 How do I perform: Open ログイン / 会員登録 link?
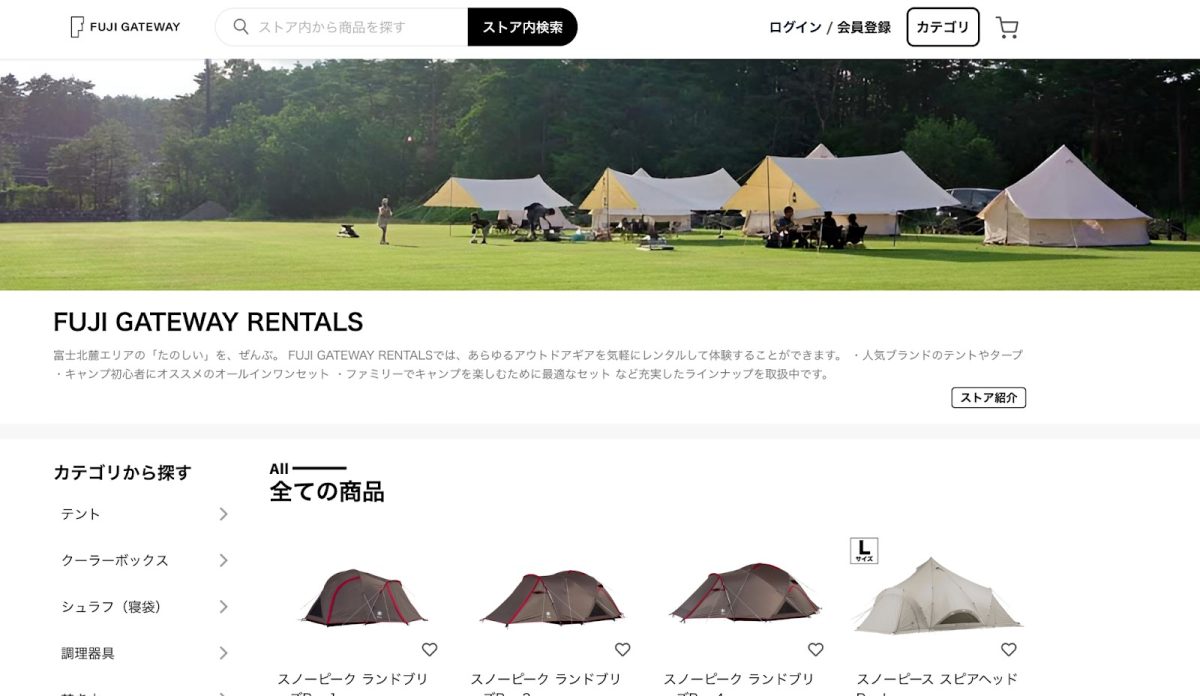tap(830, 27)
